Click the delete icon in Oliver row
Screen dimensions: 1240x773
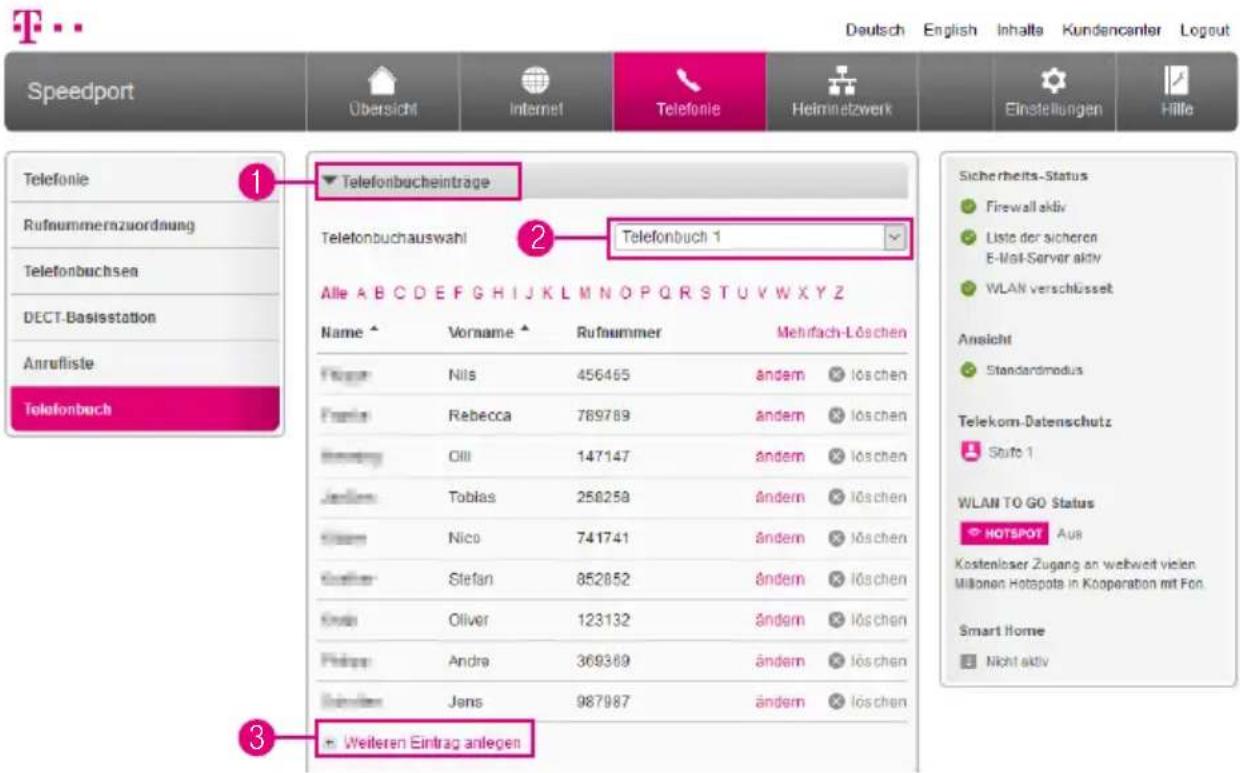click(x=836, y=621)
